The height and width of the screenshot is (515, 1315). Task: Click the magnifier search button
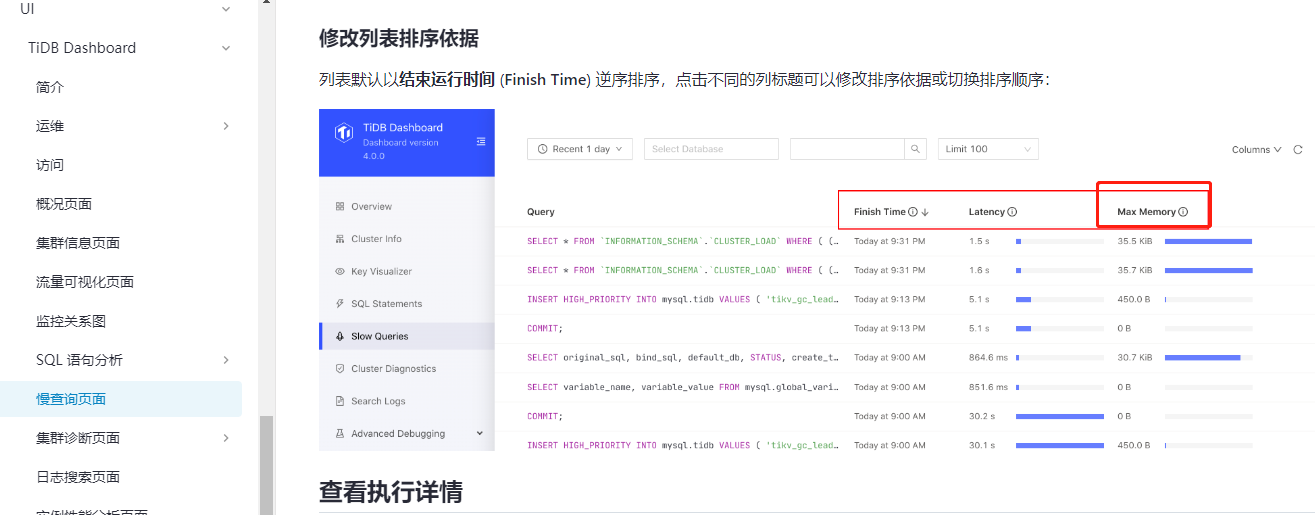pos(916,149)
